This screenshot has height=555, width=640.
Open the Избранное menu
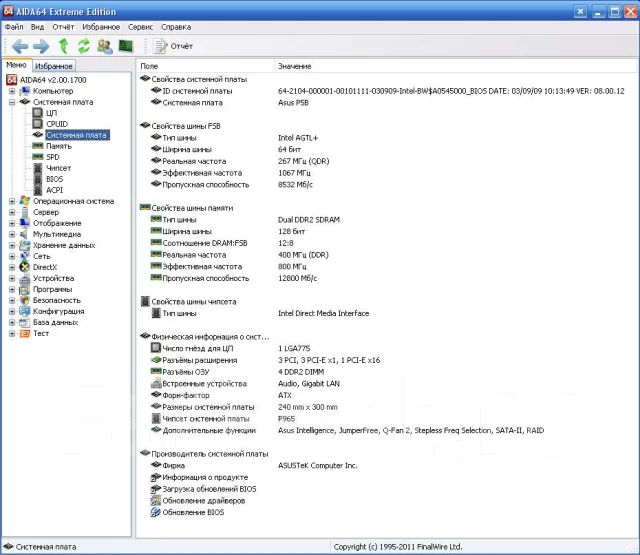[x=101, y=27]
